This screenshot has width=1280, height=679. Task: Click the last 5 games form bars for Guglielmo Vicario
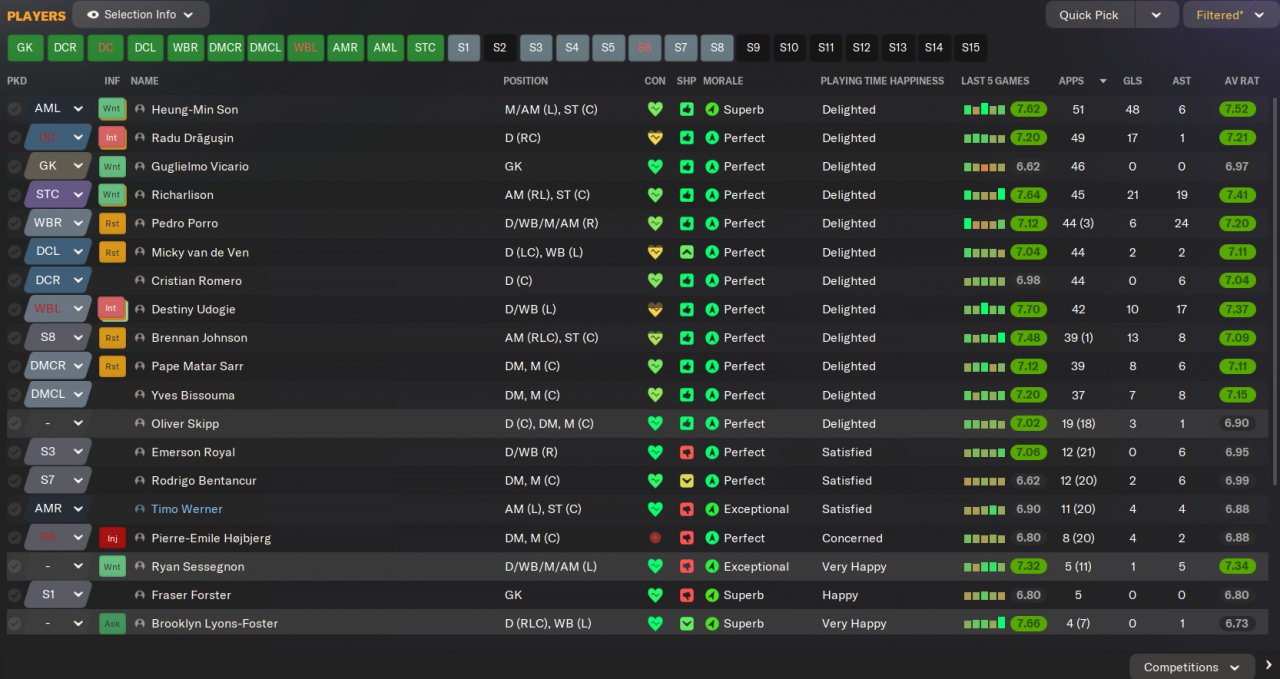(x=984, y=166)
